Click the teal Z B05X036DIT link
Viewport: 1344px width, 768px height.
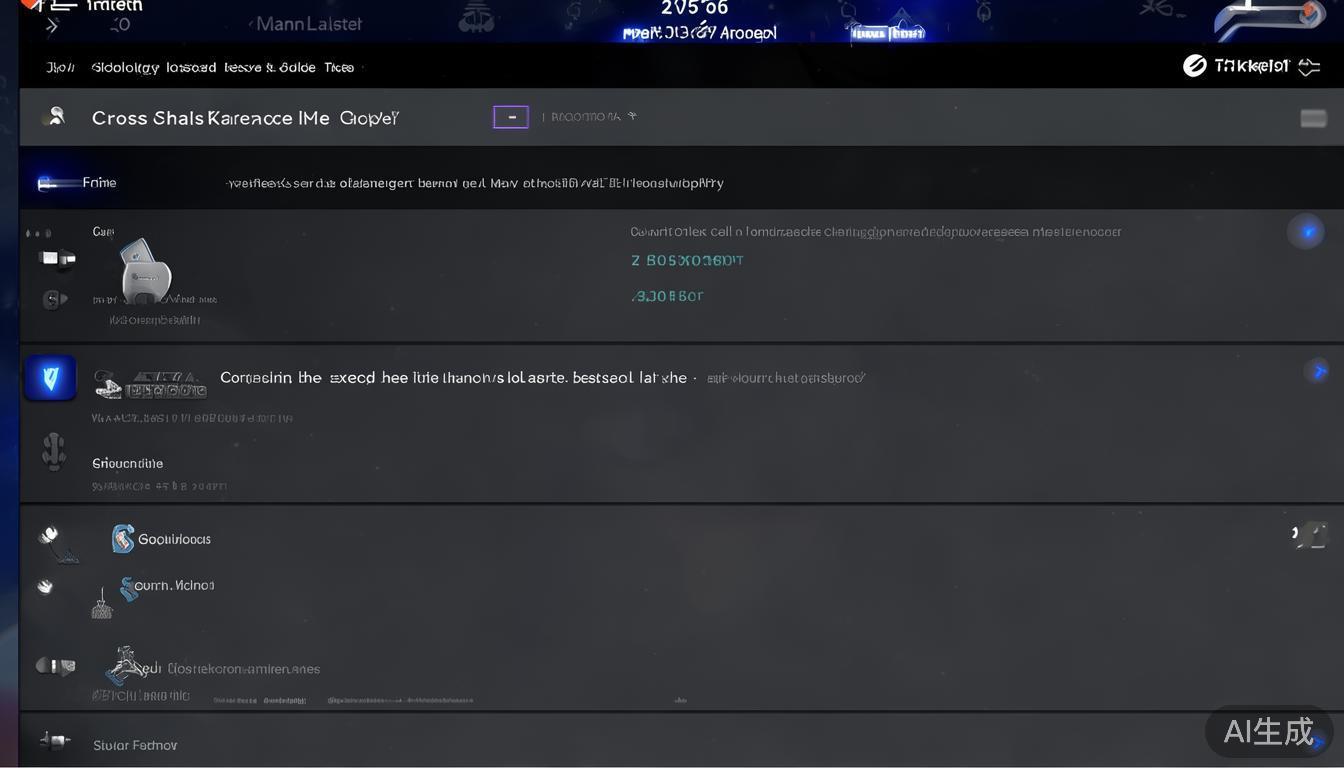point(687,261)
